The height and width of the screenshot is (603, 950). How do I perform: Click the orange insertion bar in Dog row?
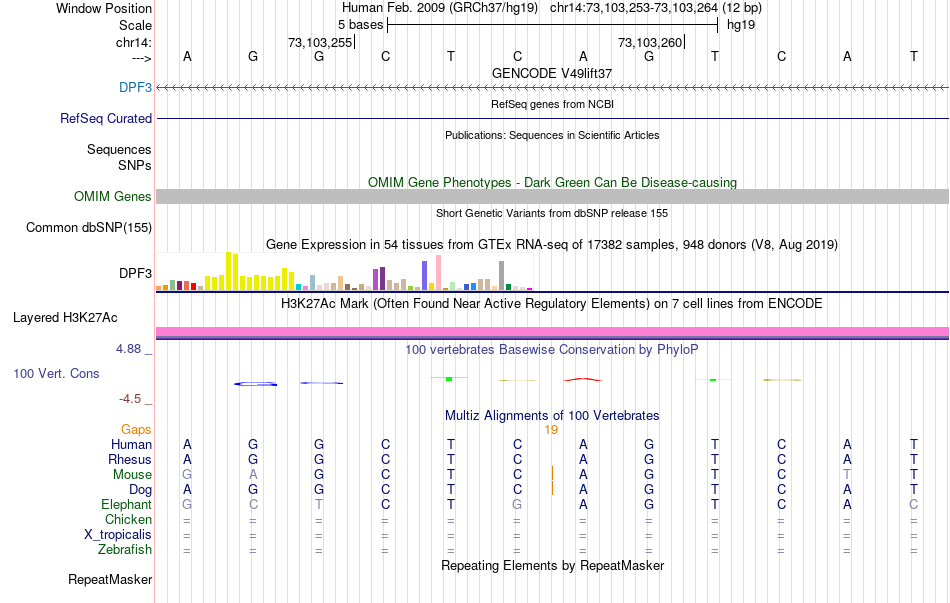coord(552,488)
